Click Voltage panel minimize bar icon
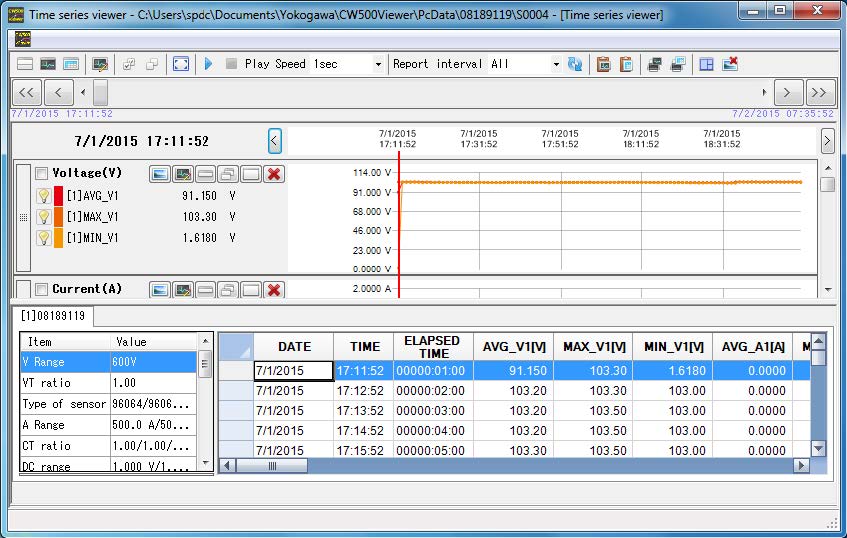 pos(205,174)
